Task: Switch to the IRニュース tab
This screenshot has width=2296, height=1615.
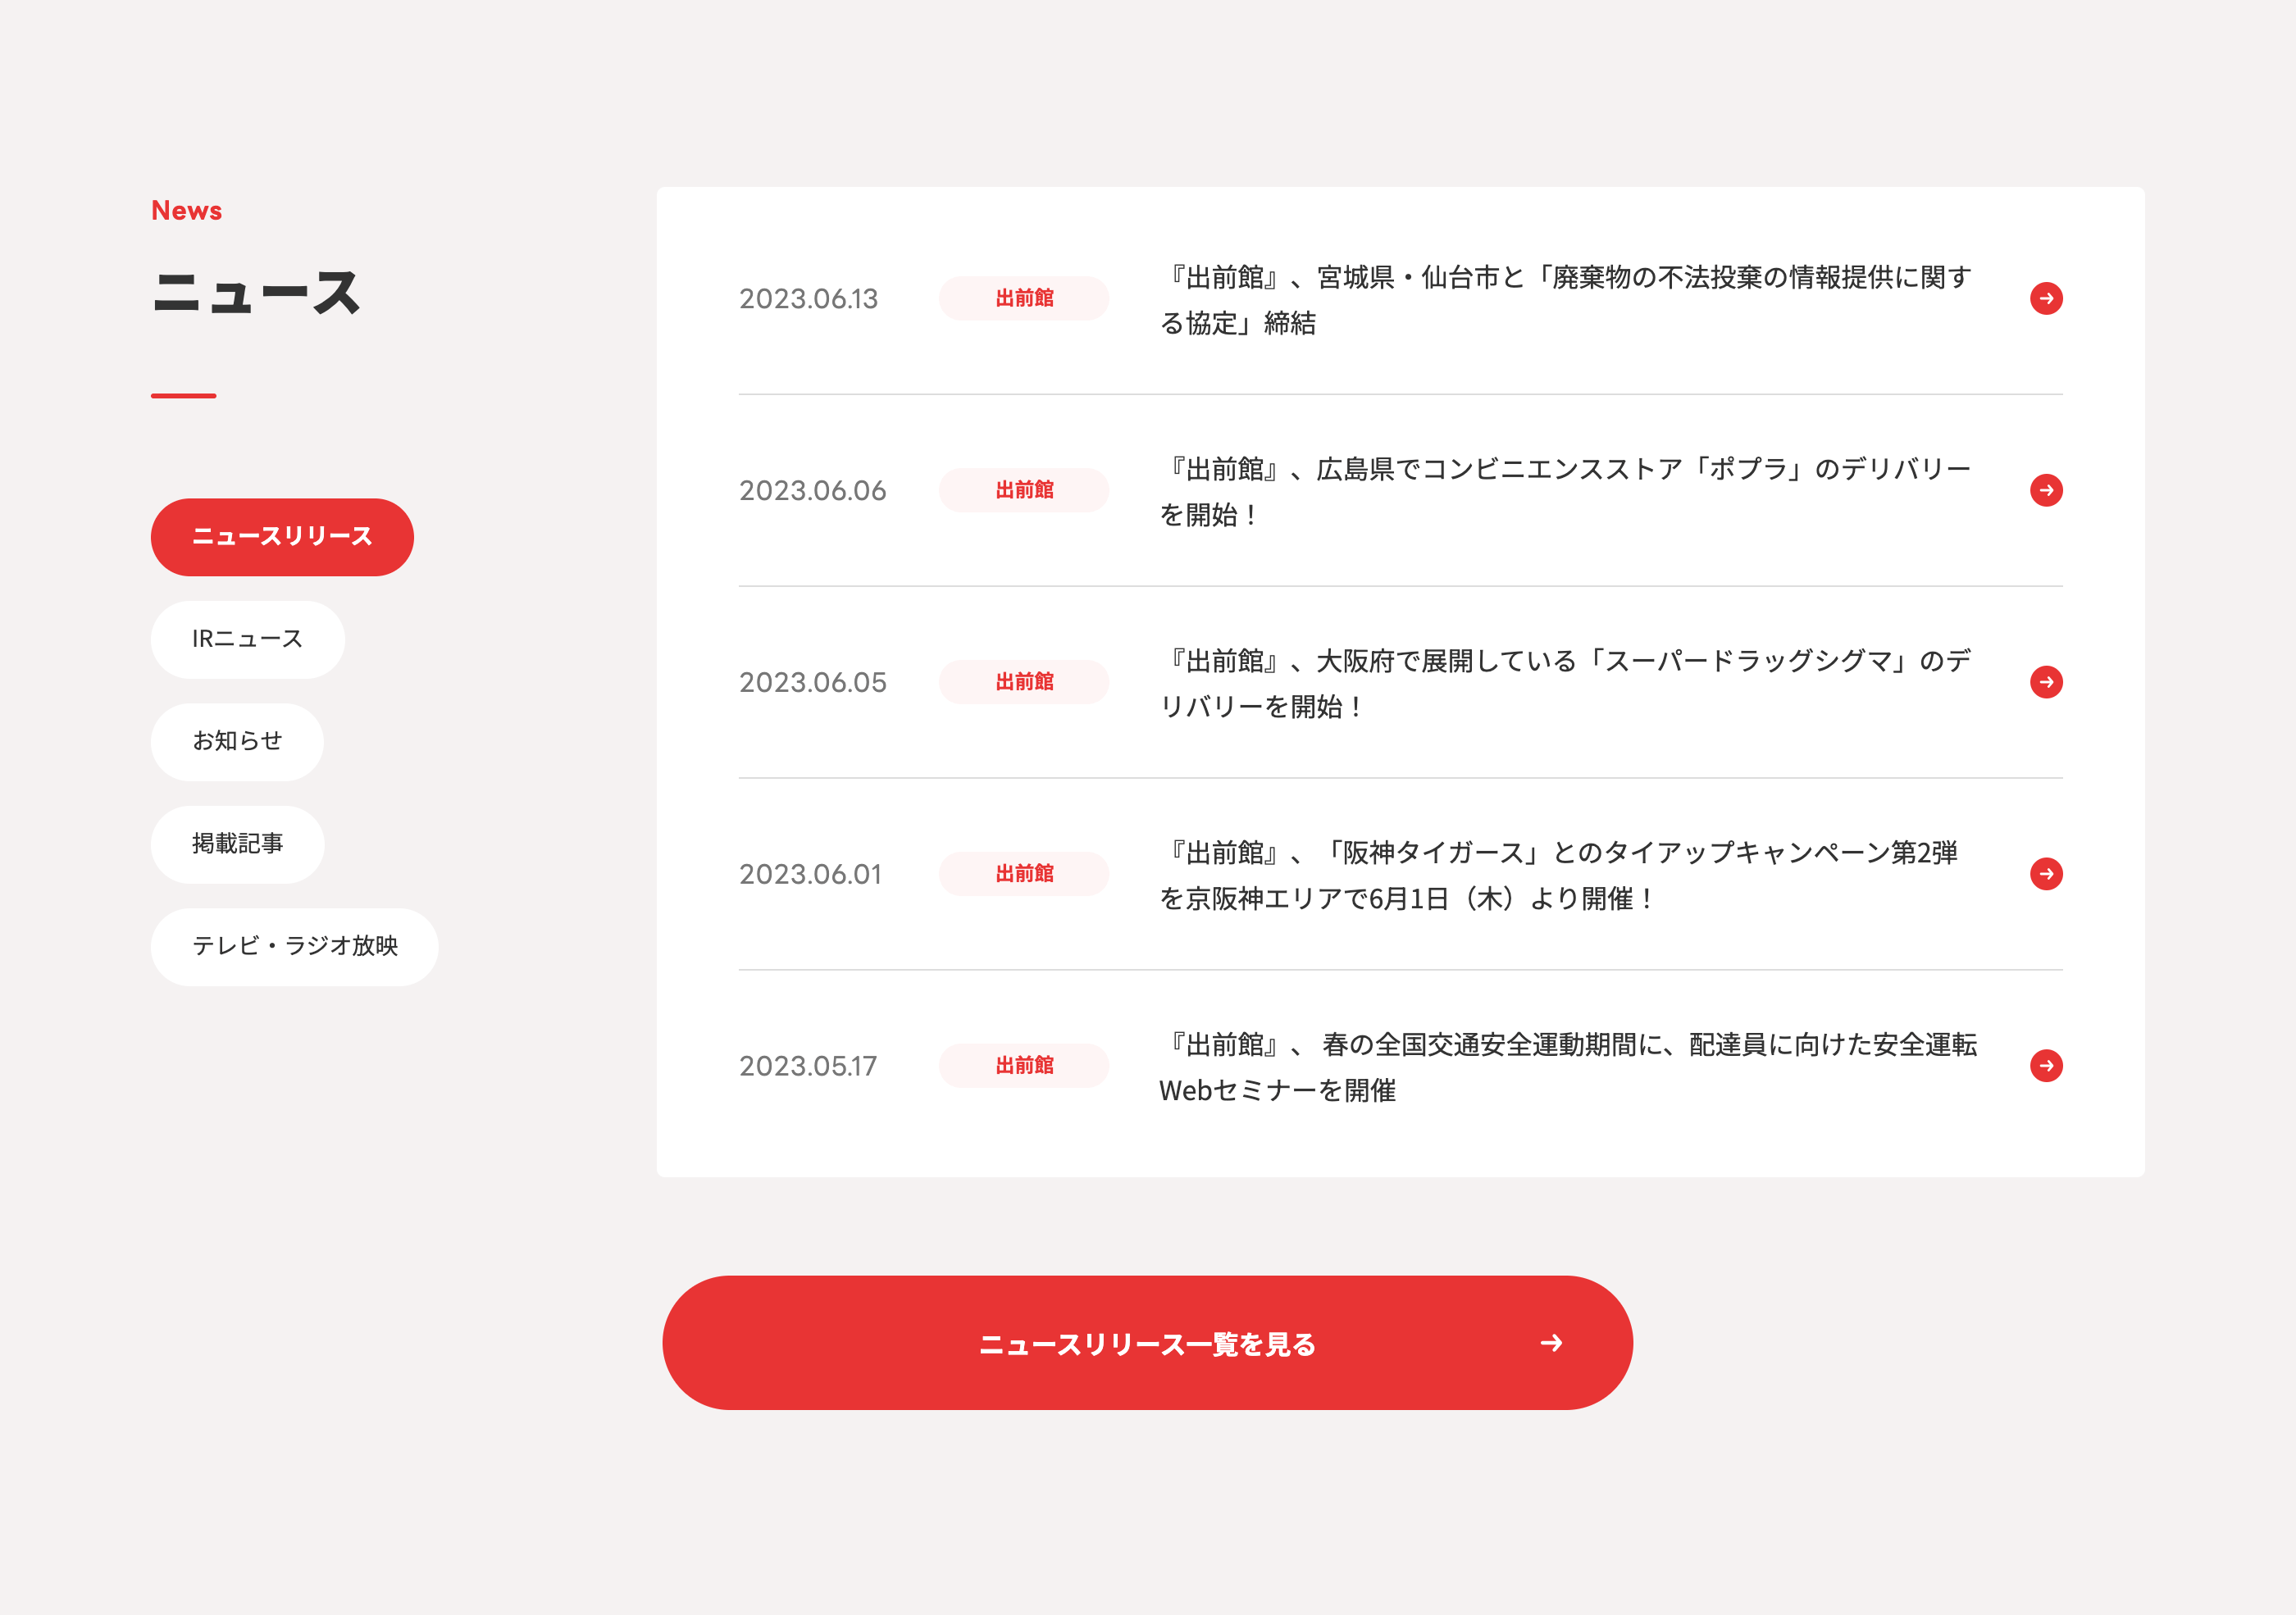Action: (248, 640)
